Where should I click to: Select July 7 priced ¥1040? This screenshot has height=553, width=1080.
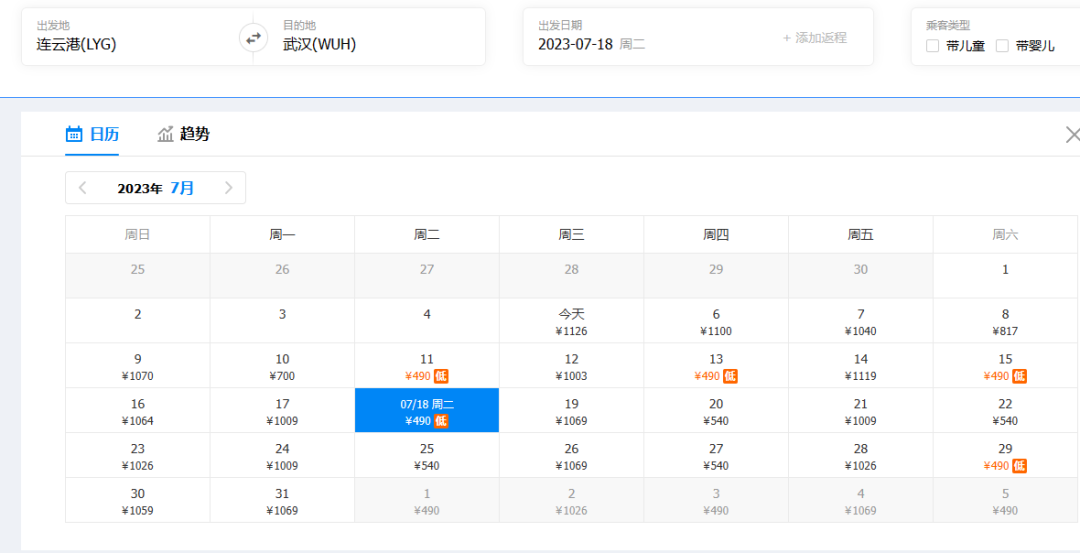tap(861, 320)
